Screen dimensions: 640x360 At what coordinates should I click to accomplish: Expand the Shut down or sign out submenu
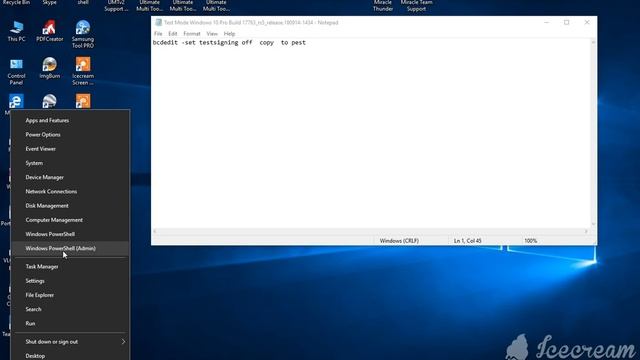click(70, 342)
